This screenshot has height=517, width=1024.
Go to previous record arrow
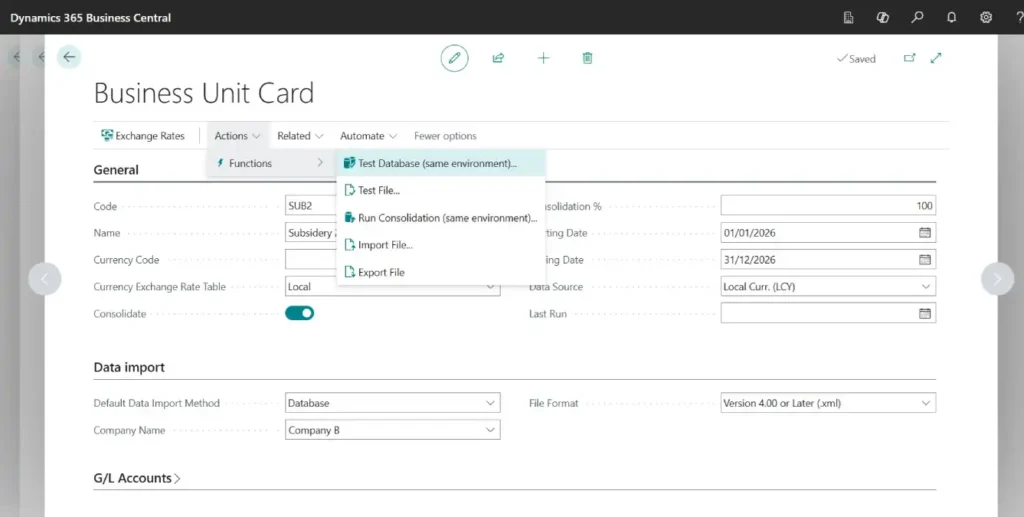45,279
